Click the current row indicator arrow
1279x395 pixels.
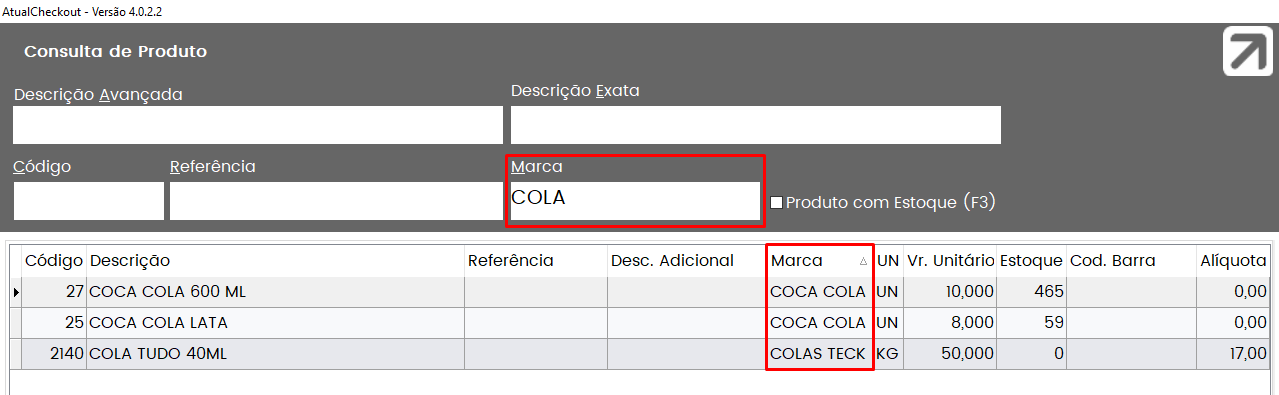tap(15, 292)
